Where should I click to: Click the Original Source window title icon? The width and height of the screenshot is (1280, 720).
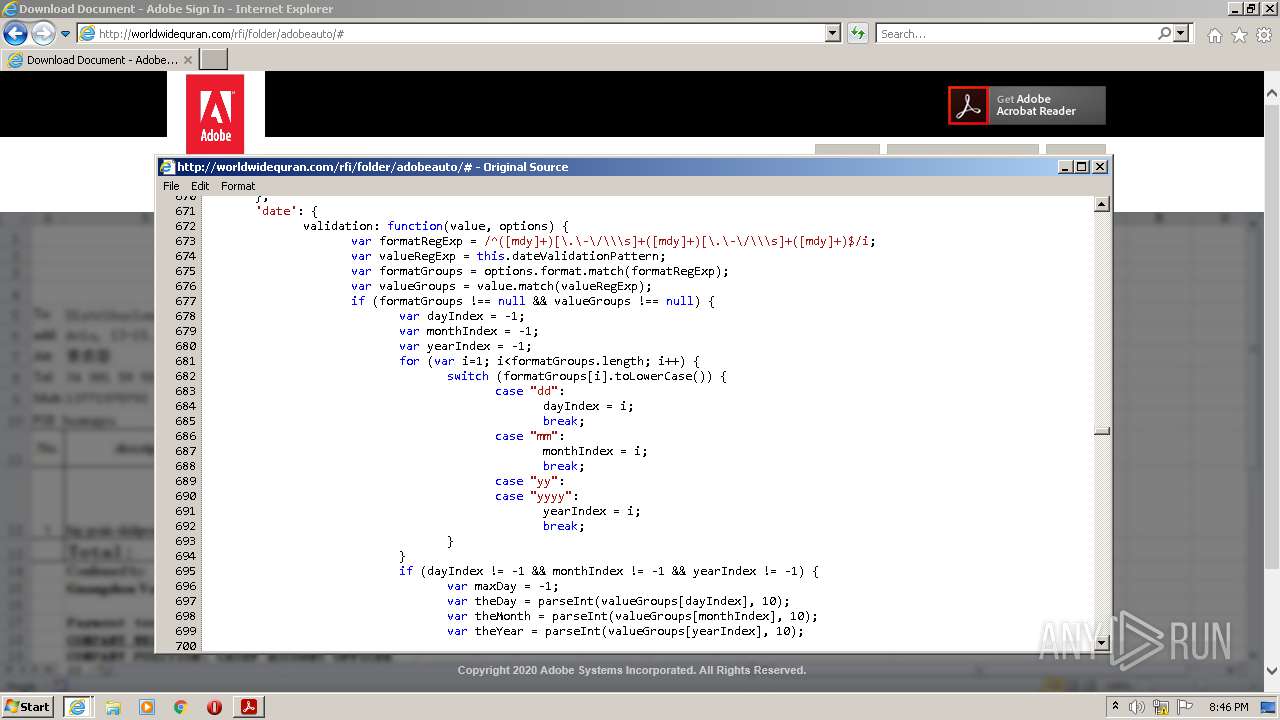168,167
